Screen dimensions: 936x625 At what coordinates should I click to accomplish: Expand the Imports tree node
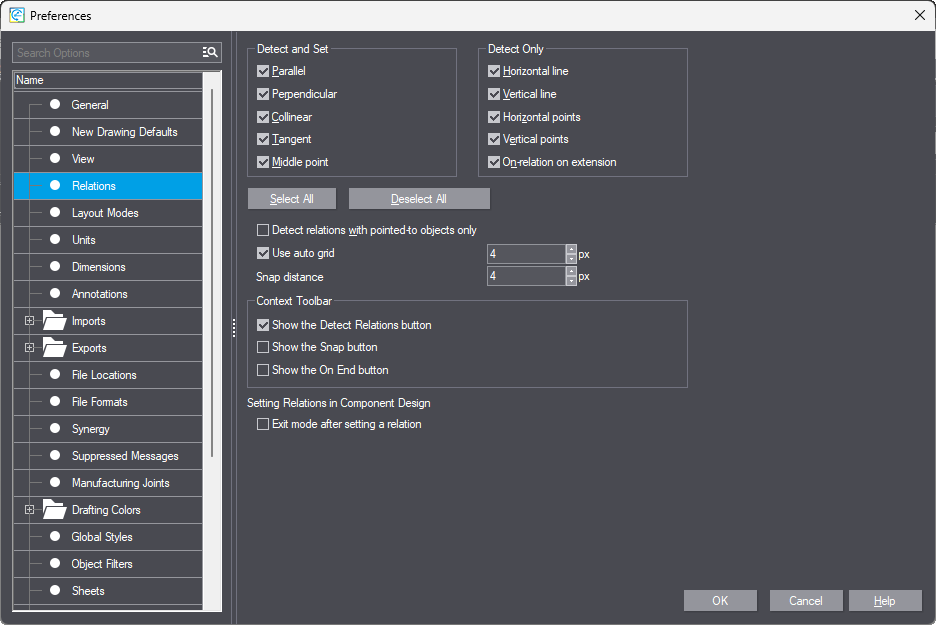tap(29, 321)
